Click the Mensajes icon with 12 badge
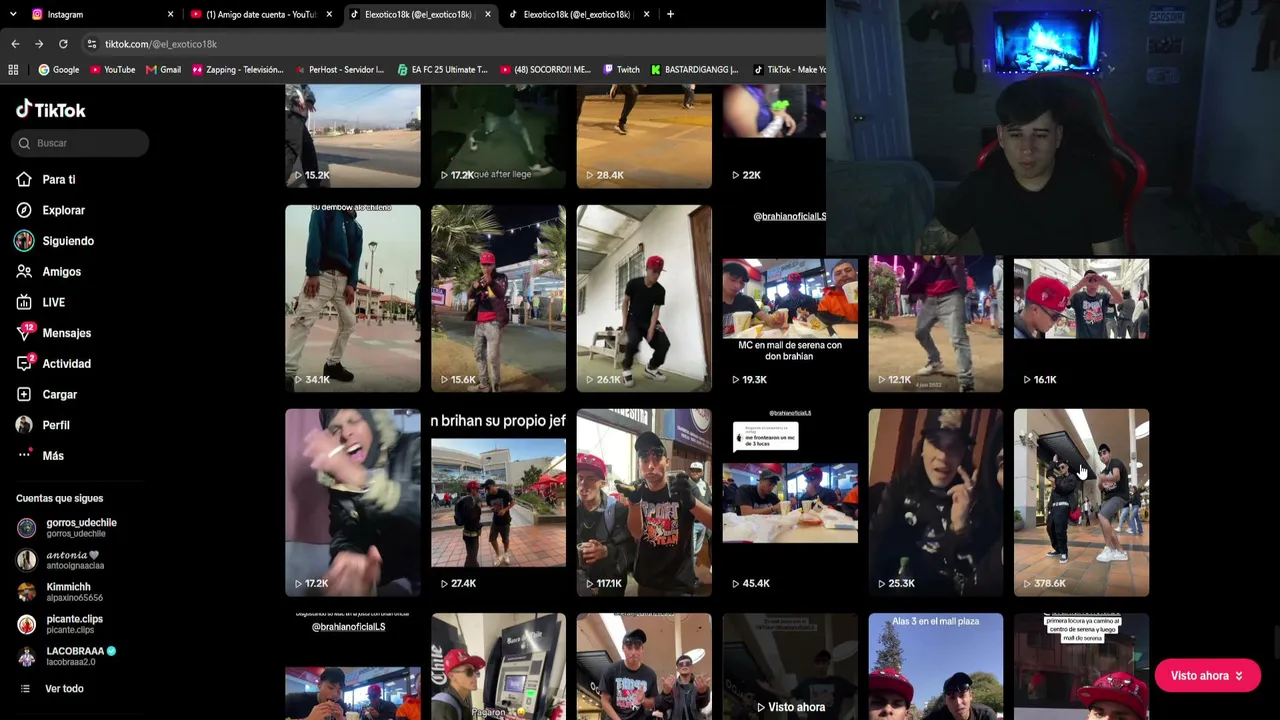Image resolution: width=1280 pixels, height=720 pixels. 25,333
